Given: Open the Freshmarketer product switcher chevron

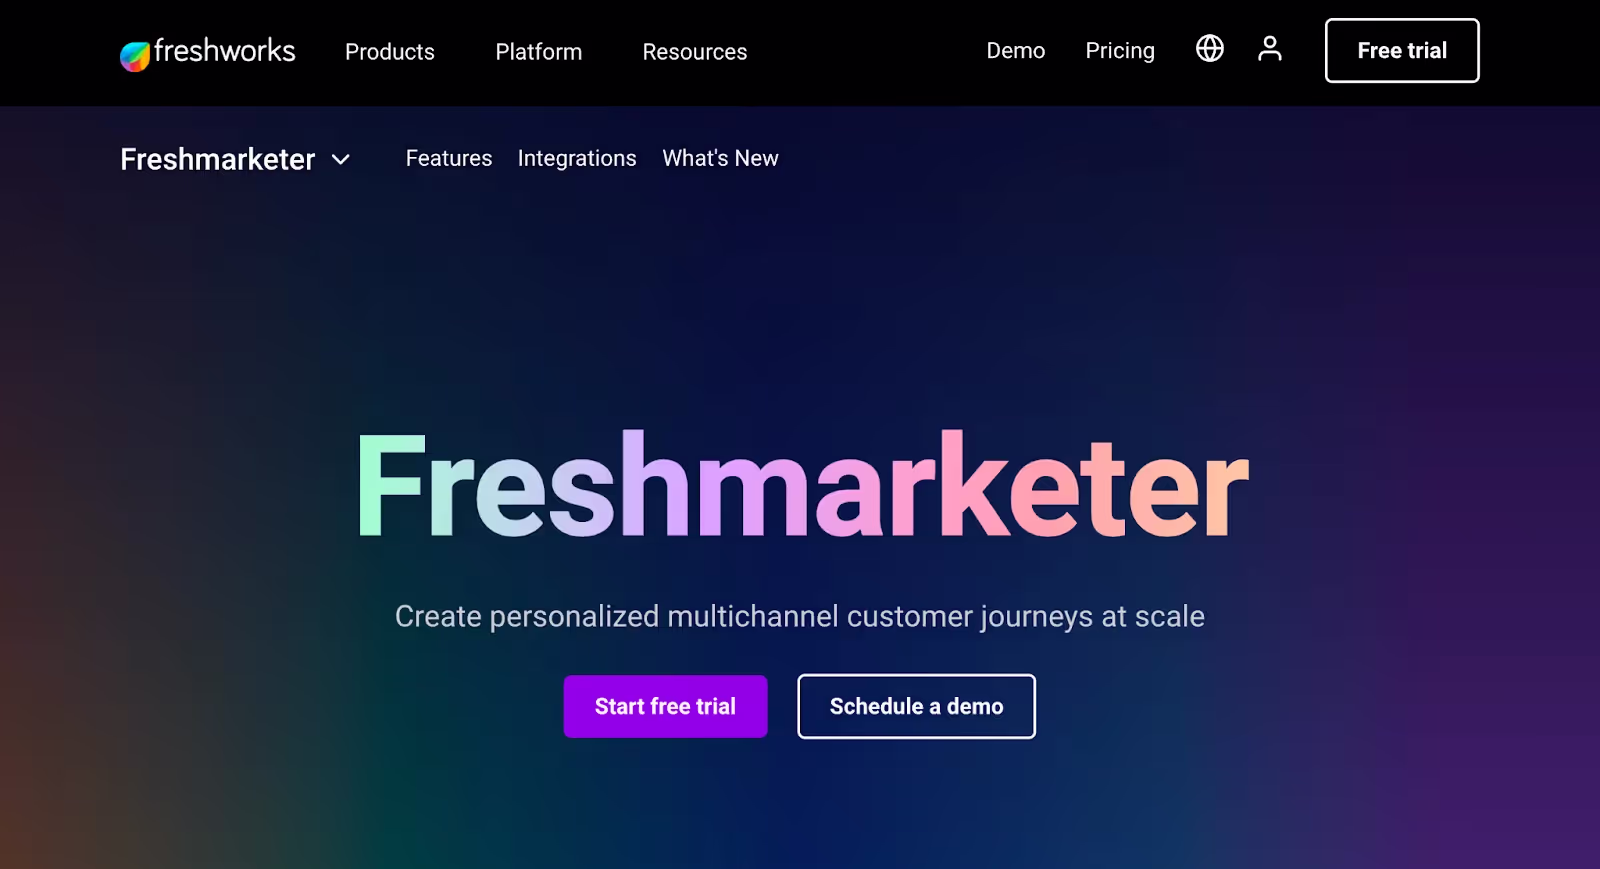Looking at the screenshot, I should point(340,160).
